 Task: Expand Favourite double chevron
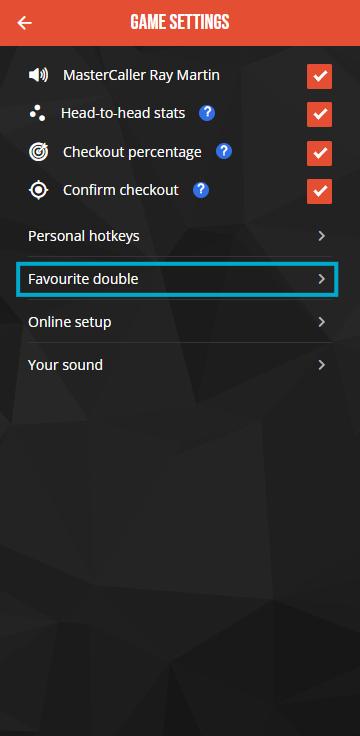tap(322, 279)
